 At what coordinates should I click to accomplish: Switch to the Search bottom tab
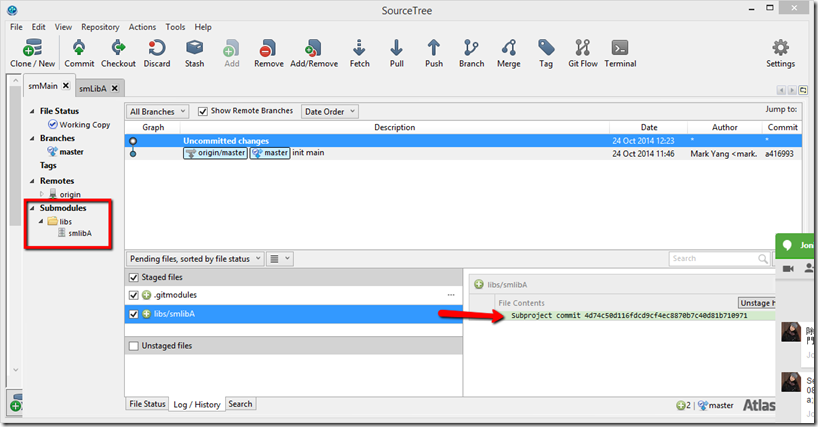pos(240,404)
